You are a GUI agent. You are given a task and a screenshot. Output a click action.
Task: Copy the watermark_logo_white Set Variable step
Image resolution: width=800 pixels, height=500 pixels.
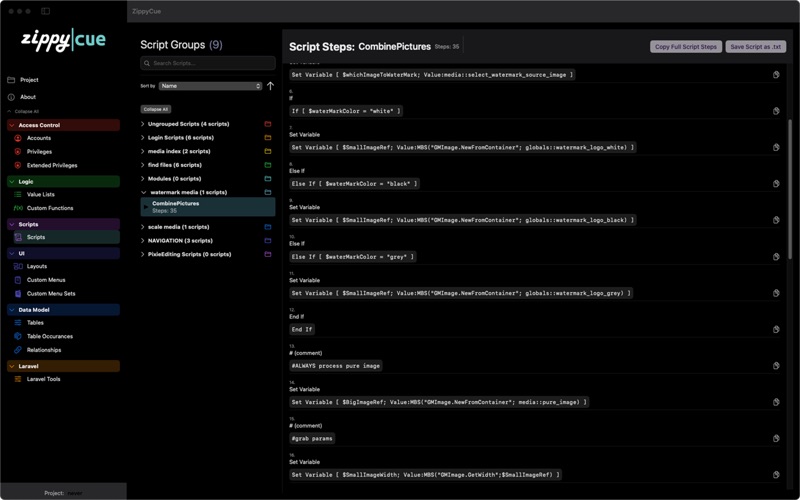776,147
